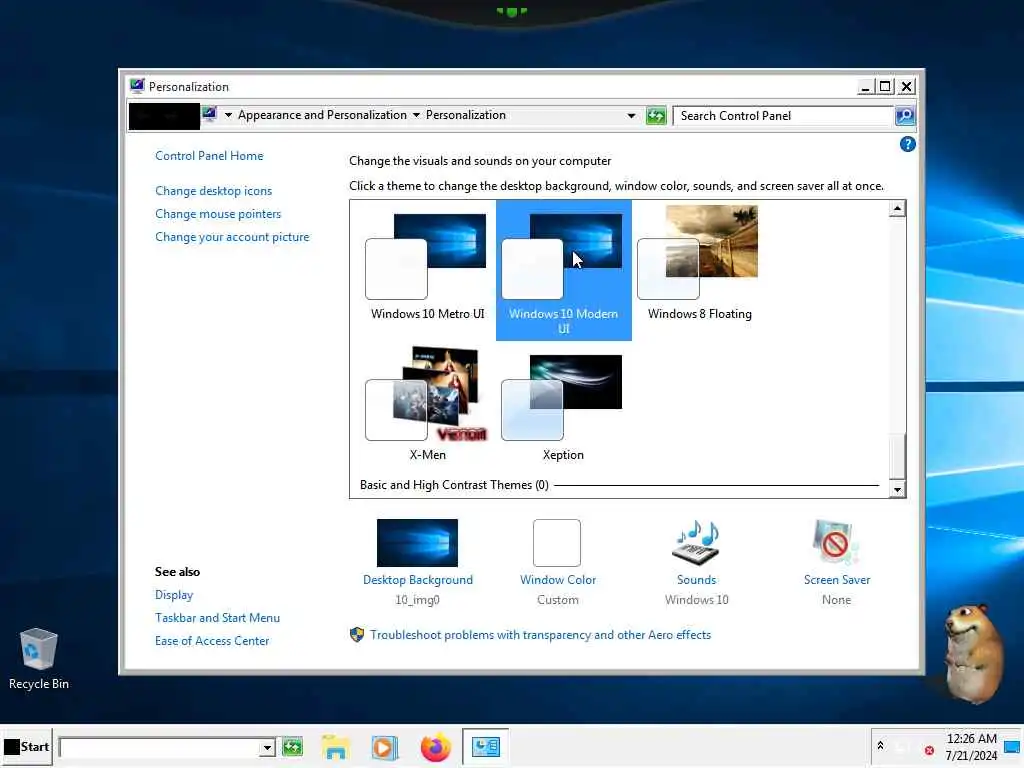Click theme list scroll down arrow

coord(897,489)
